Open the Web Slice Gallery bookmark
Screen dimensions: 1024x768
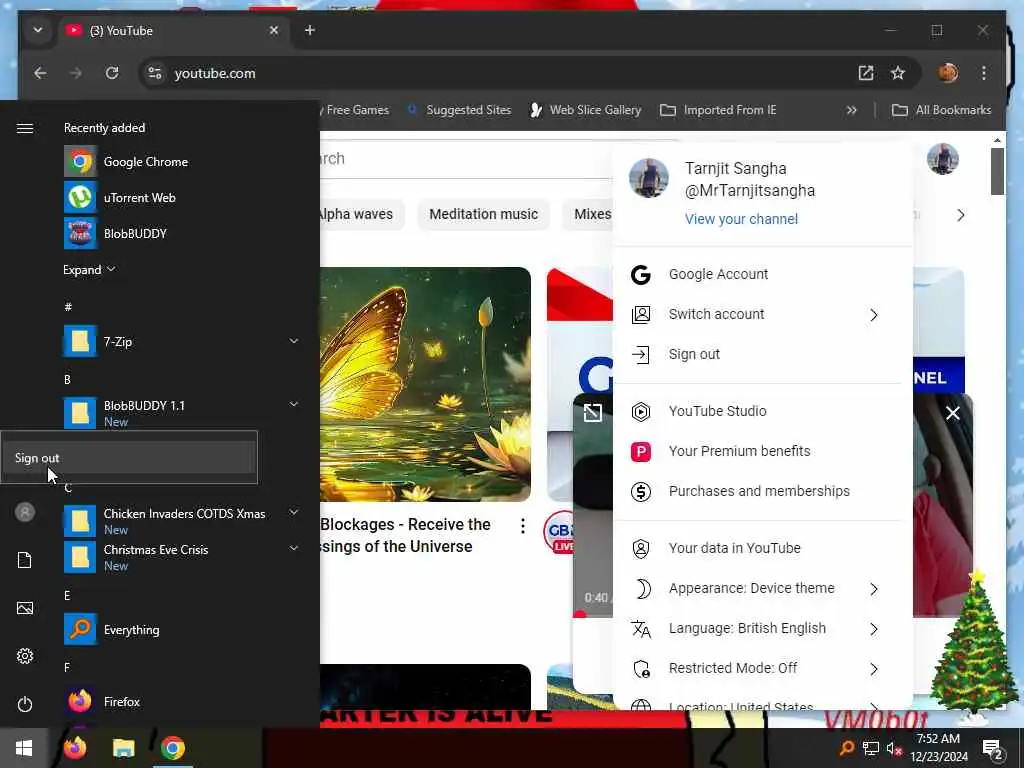(x=586, y=110)
